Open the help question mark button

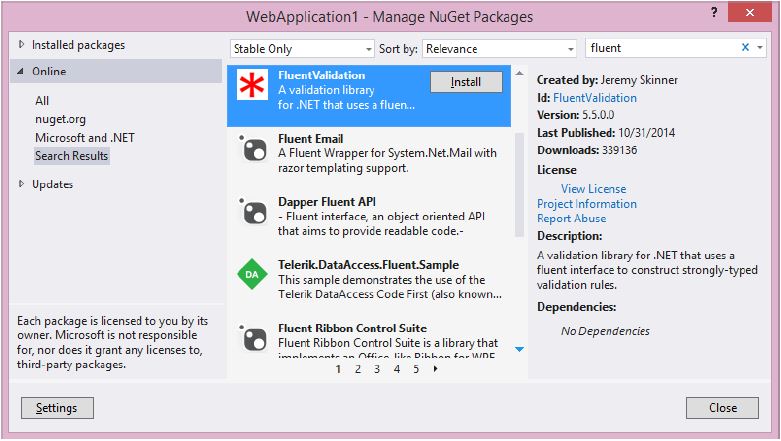click(714, 12)
